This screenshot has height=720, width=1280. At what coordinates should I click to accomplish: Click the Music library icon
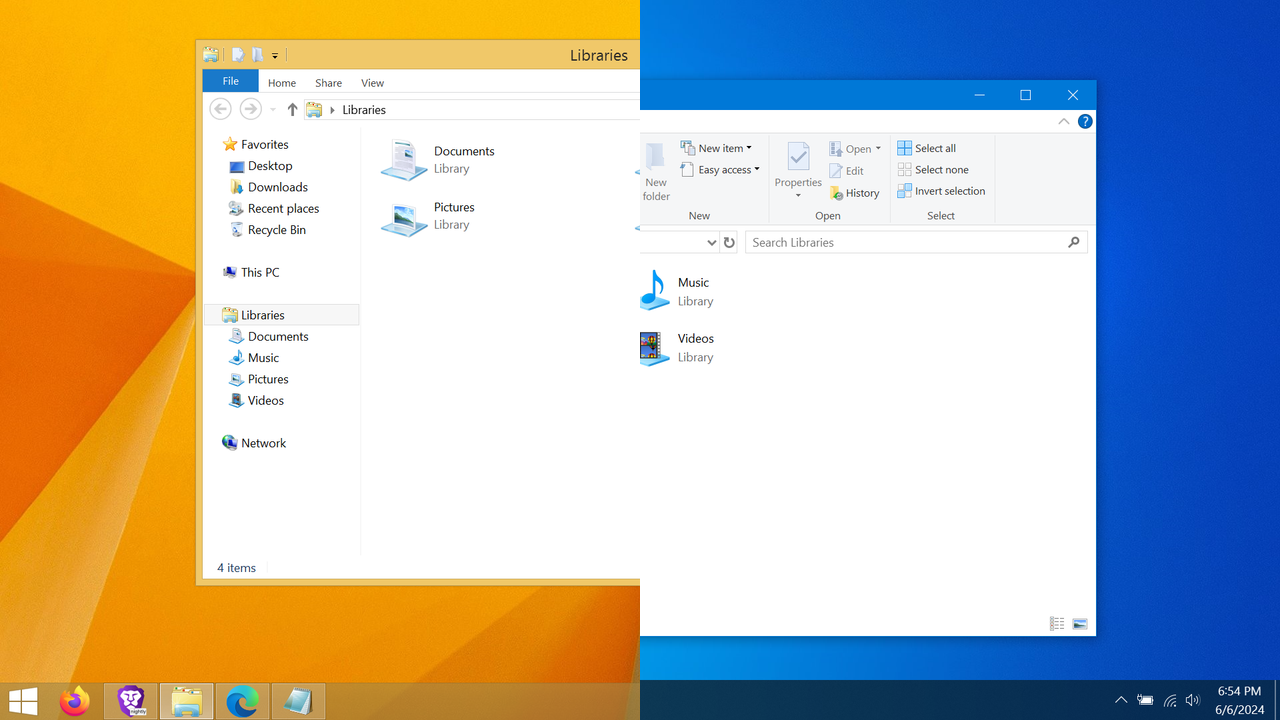tap(654, 290)
